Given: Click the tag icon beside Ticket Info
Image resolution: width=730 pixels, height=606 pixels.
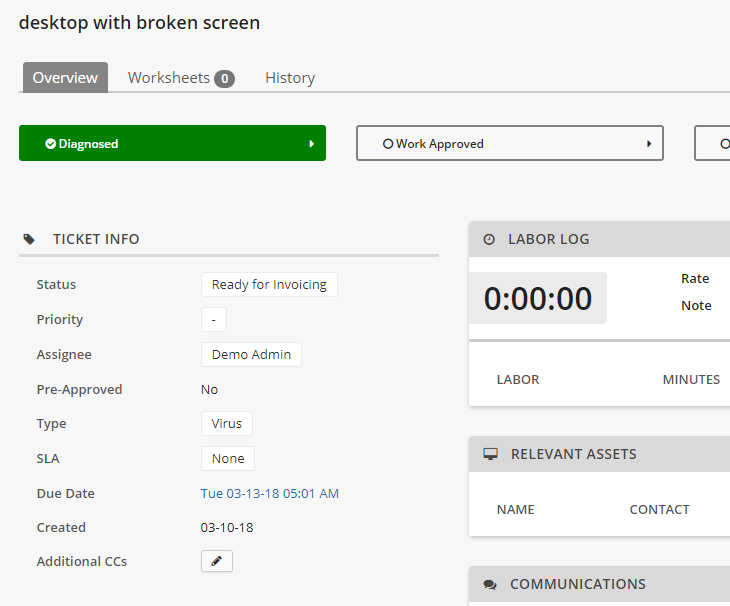Looking at the screenshot, I should (29, 239).
